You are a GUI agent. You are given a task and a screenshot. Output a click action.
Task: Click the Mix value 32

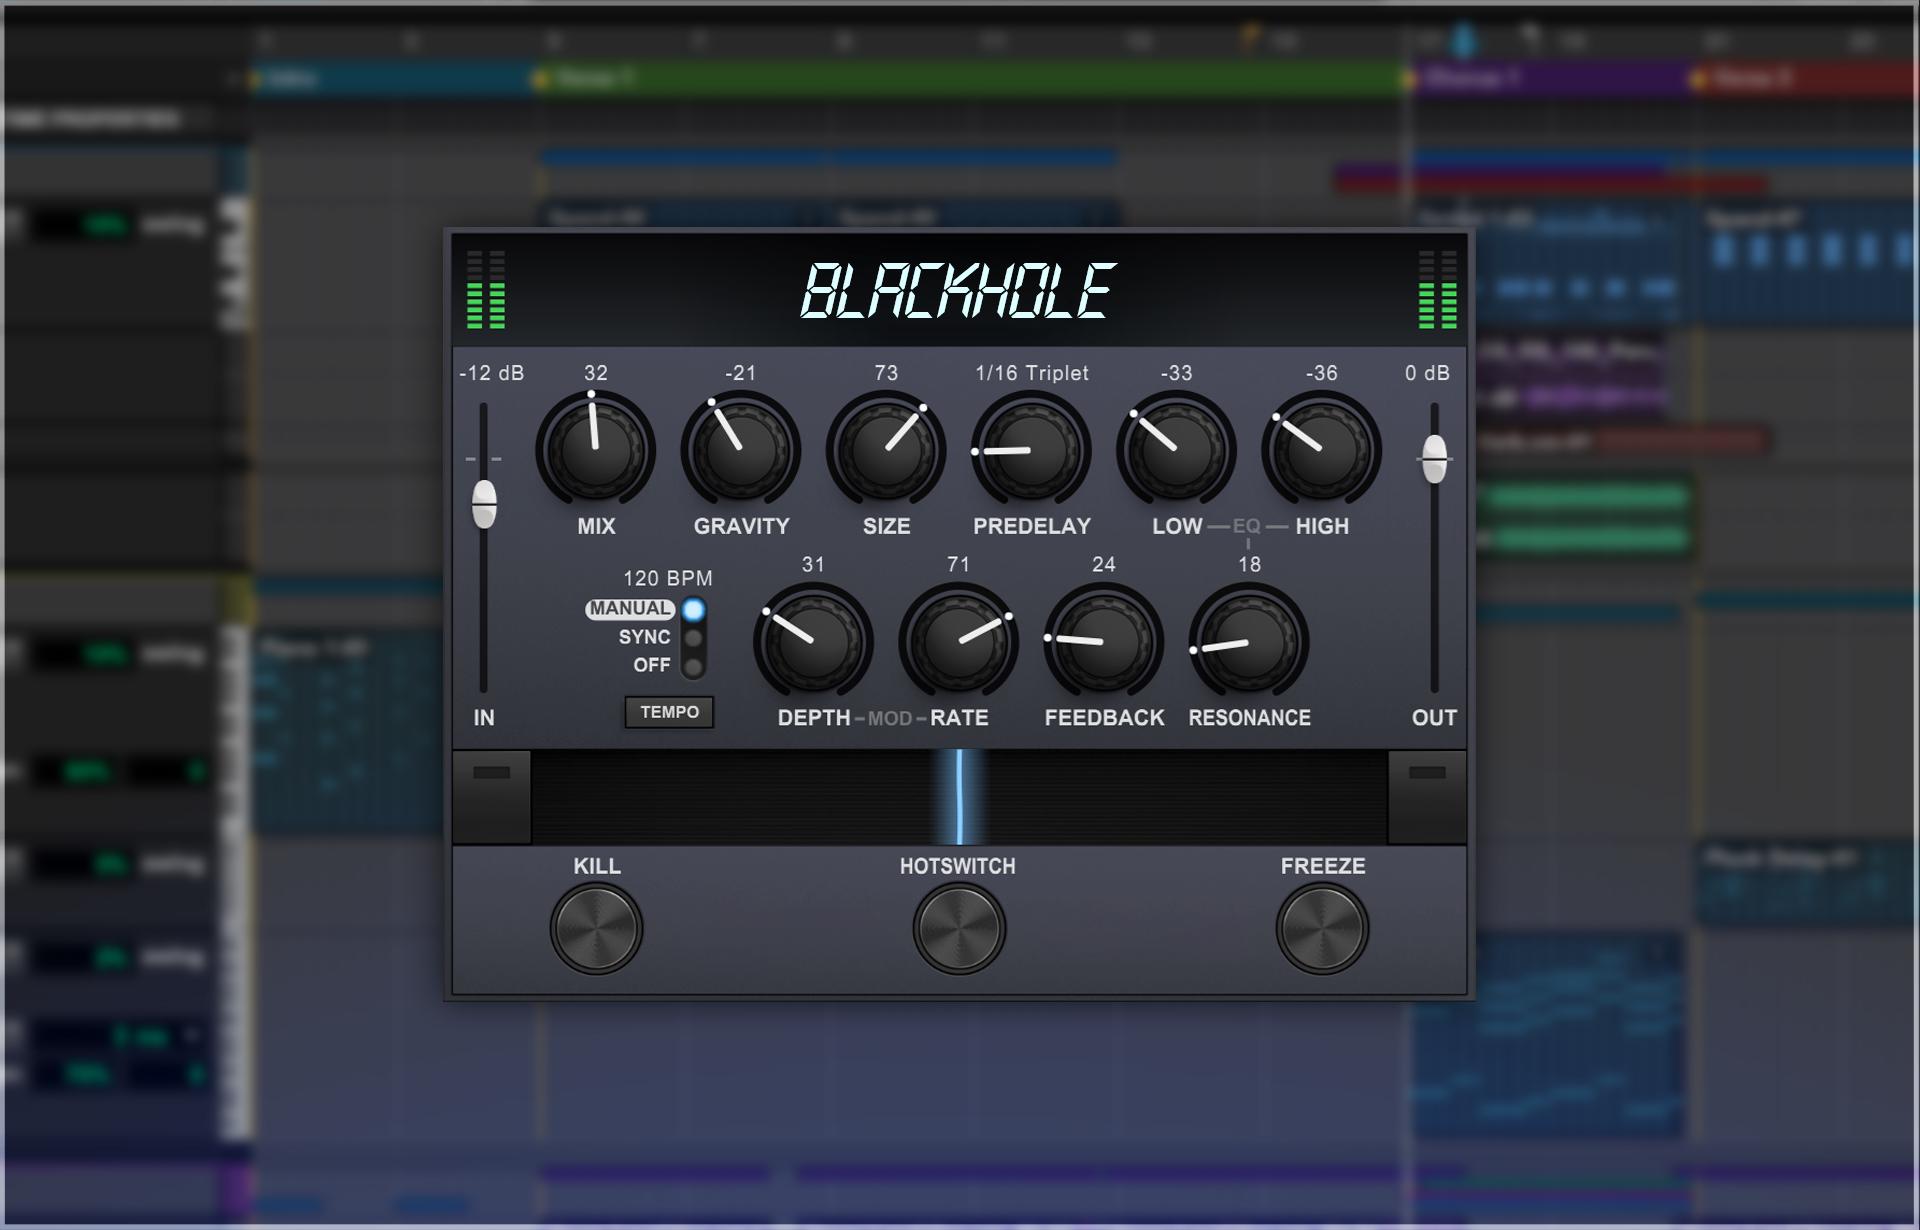tap(596, 373)
